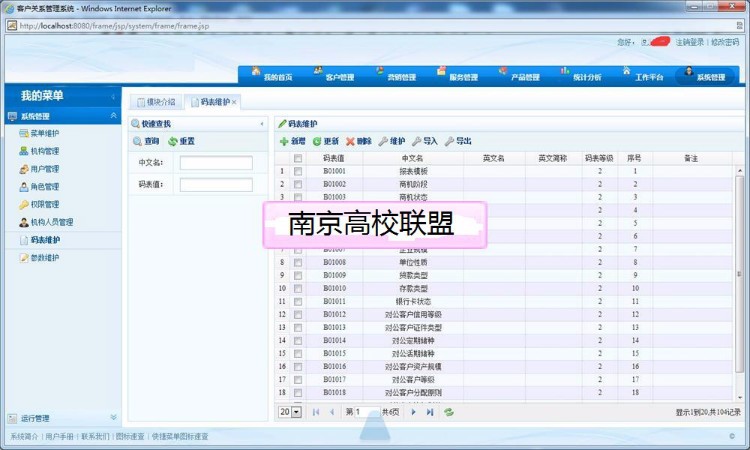Click the page number input in pager
The height and width of the screenshot is (450, 750).
click(367, 412)
